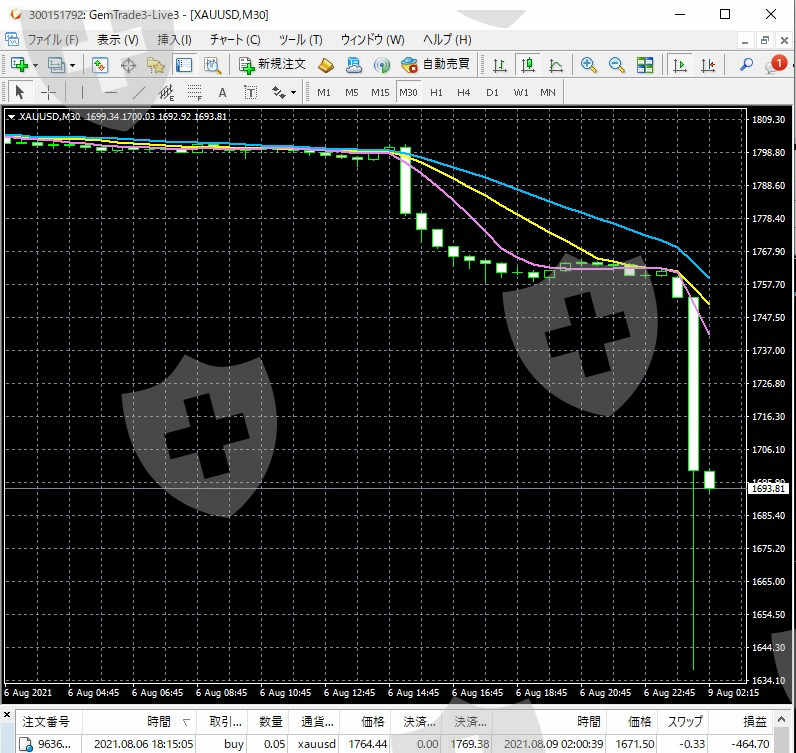Screen dimensions: 796x753
Task: Expand the arrows objects dropdown
Action: pos(293,92)
